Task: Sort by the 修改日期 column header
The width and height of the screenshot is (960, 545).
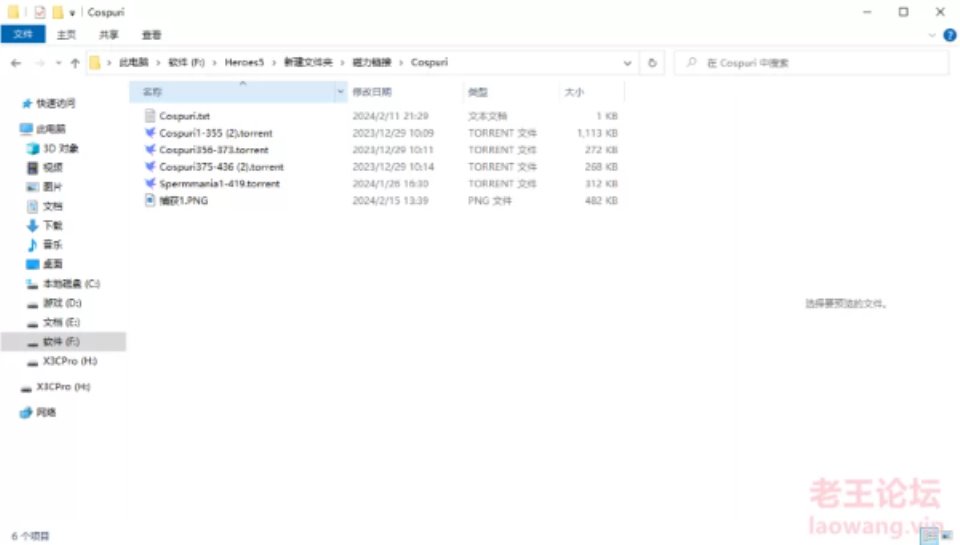Action: 372,92
